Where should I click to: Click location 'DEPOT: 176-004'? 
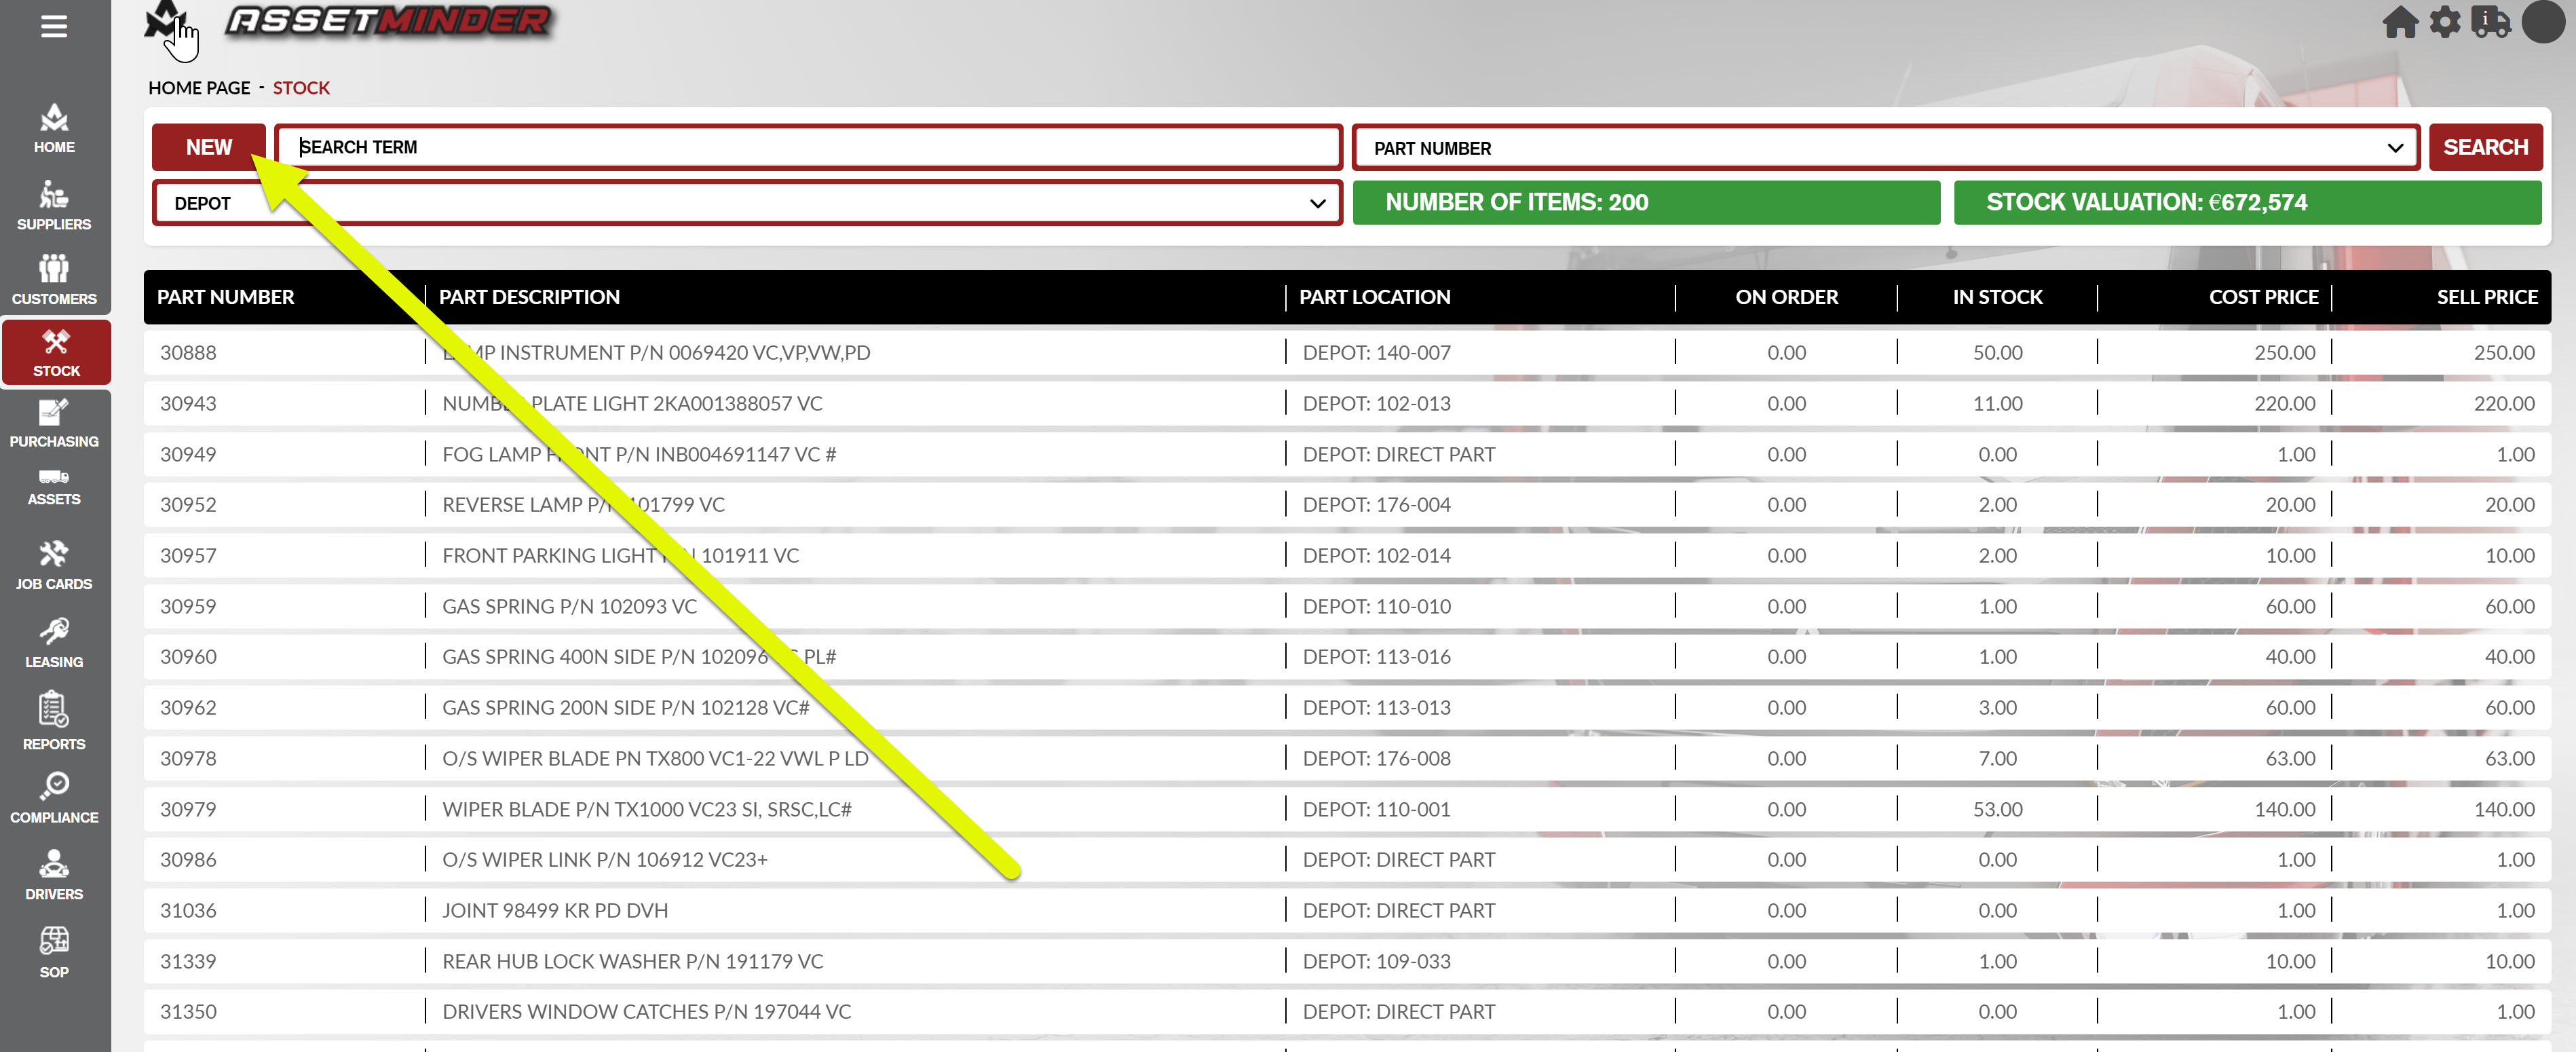[1376, 504]
